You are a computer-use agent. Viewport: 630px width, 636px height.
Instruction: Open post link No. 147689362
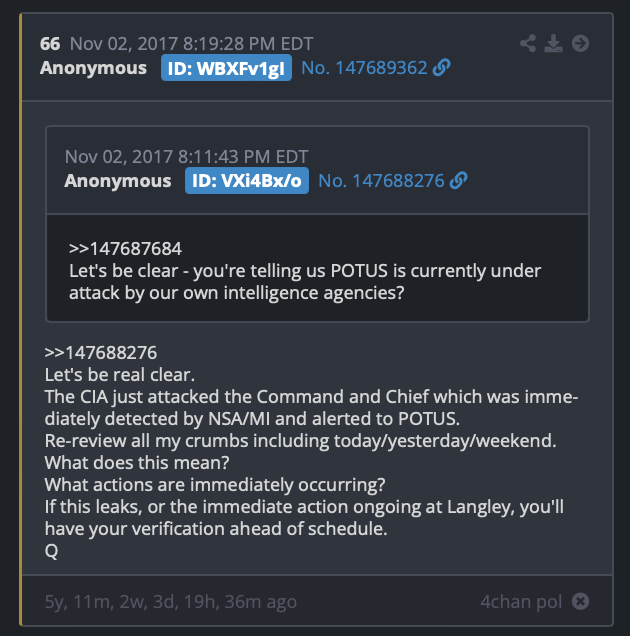pyautogui.click(x=364, y=68)
